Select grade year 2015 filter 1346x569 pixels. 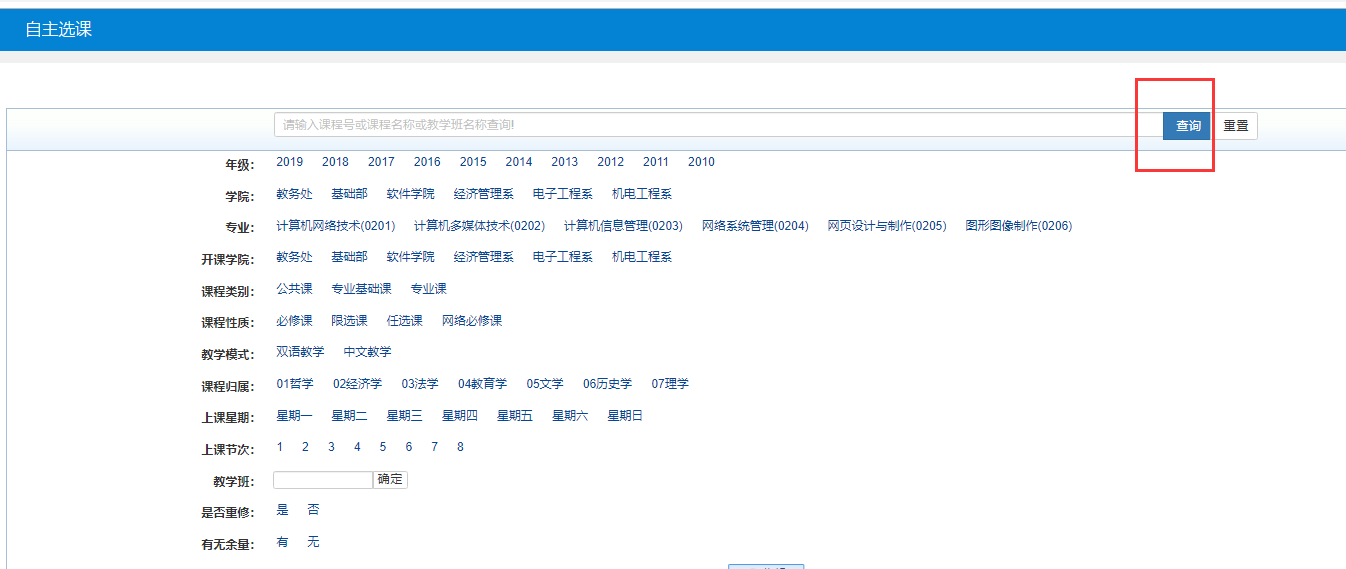[x=473, y=162]
